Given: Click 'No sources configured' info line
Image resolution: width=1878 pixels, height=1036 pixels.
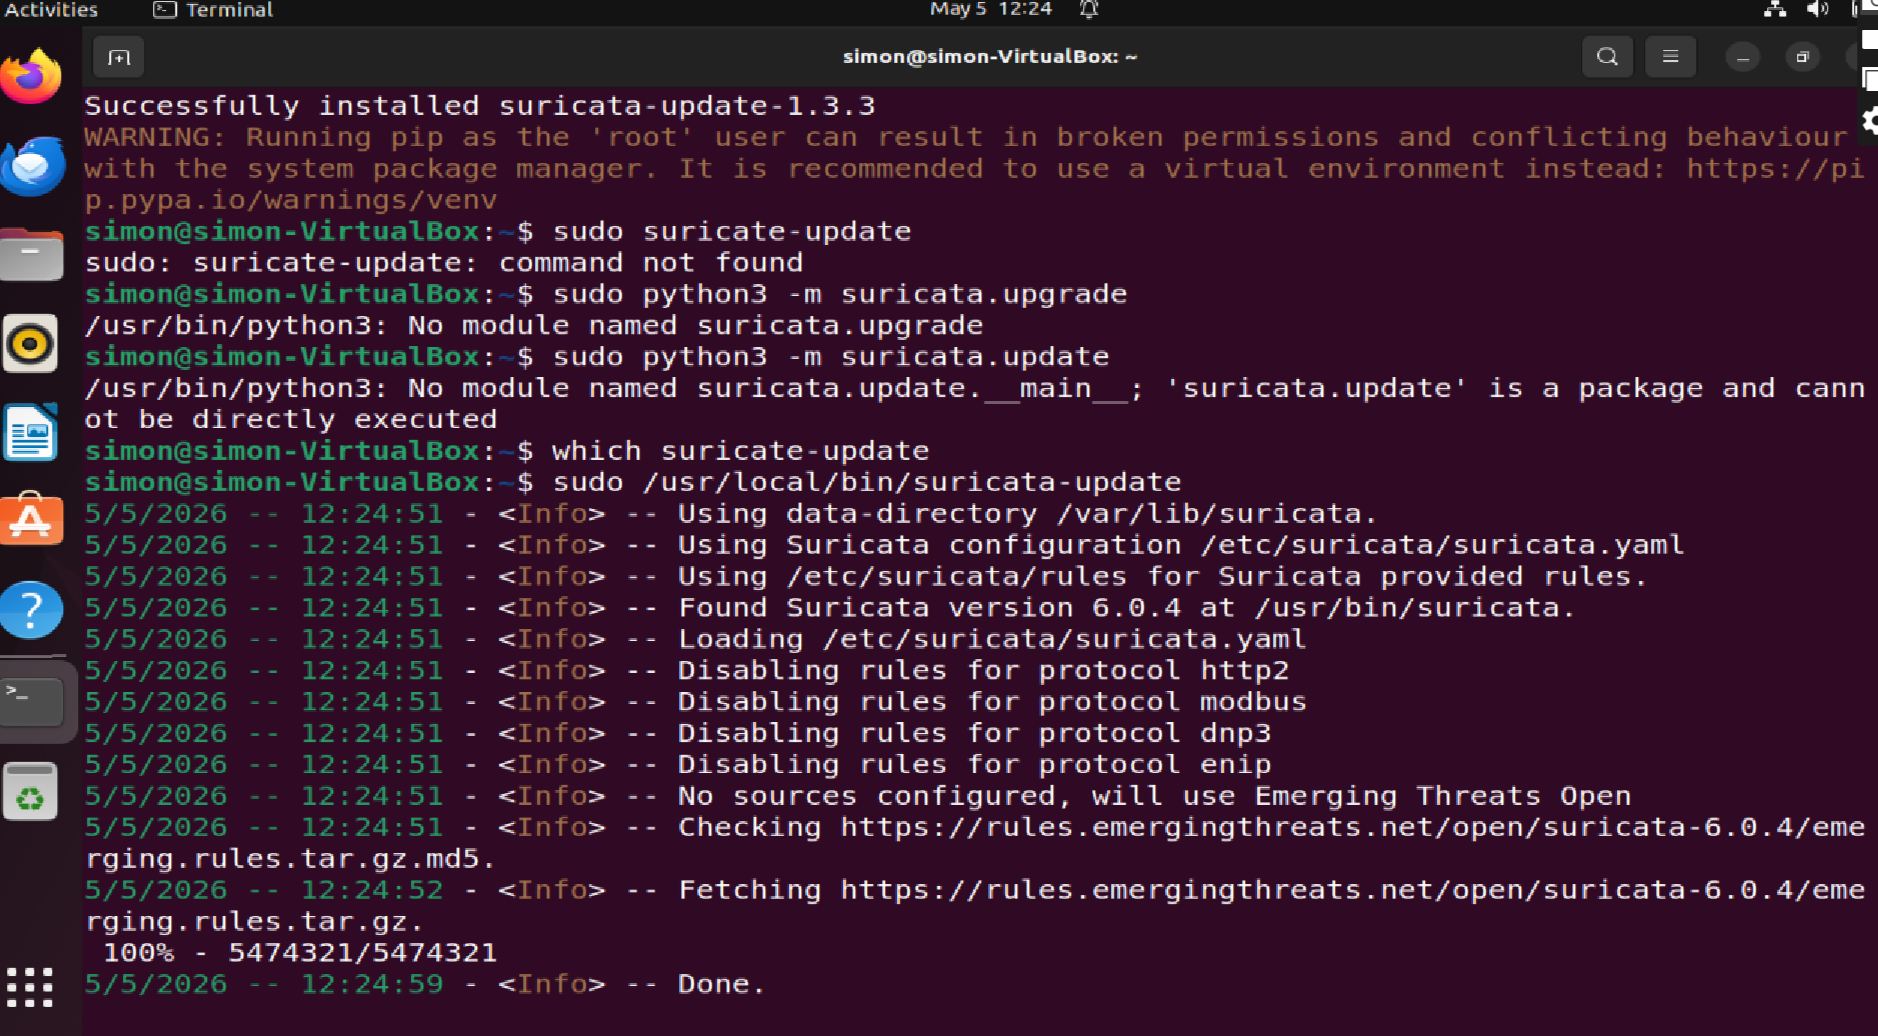Looking at the screenshot, I should pyautogui.click(x=858, y=797).
